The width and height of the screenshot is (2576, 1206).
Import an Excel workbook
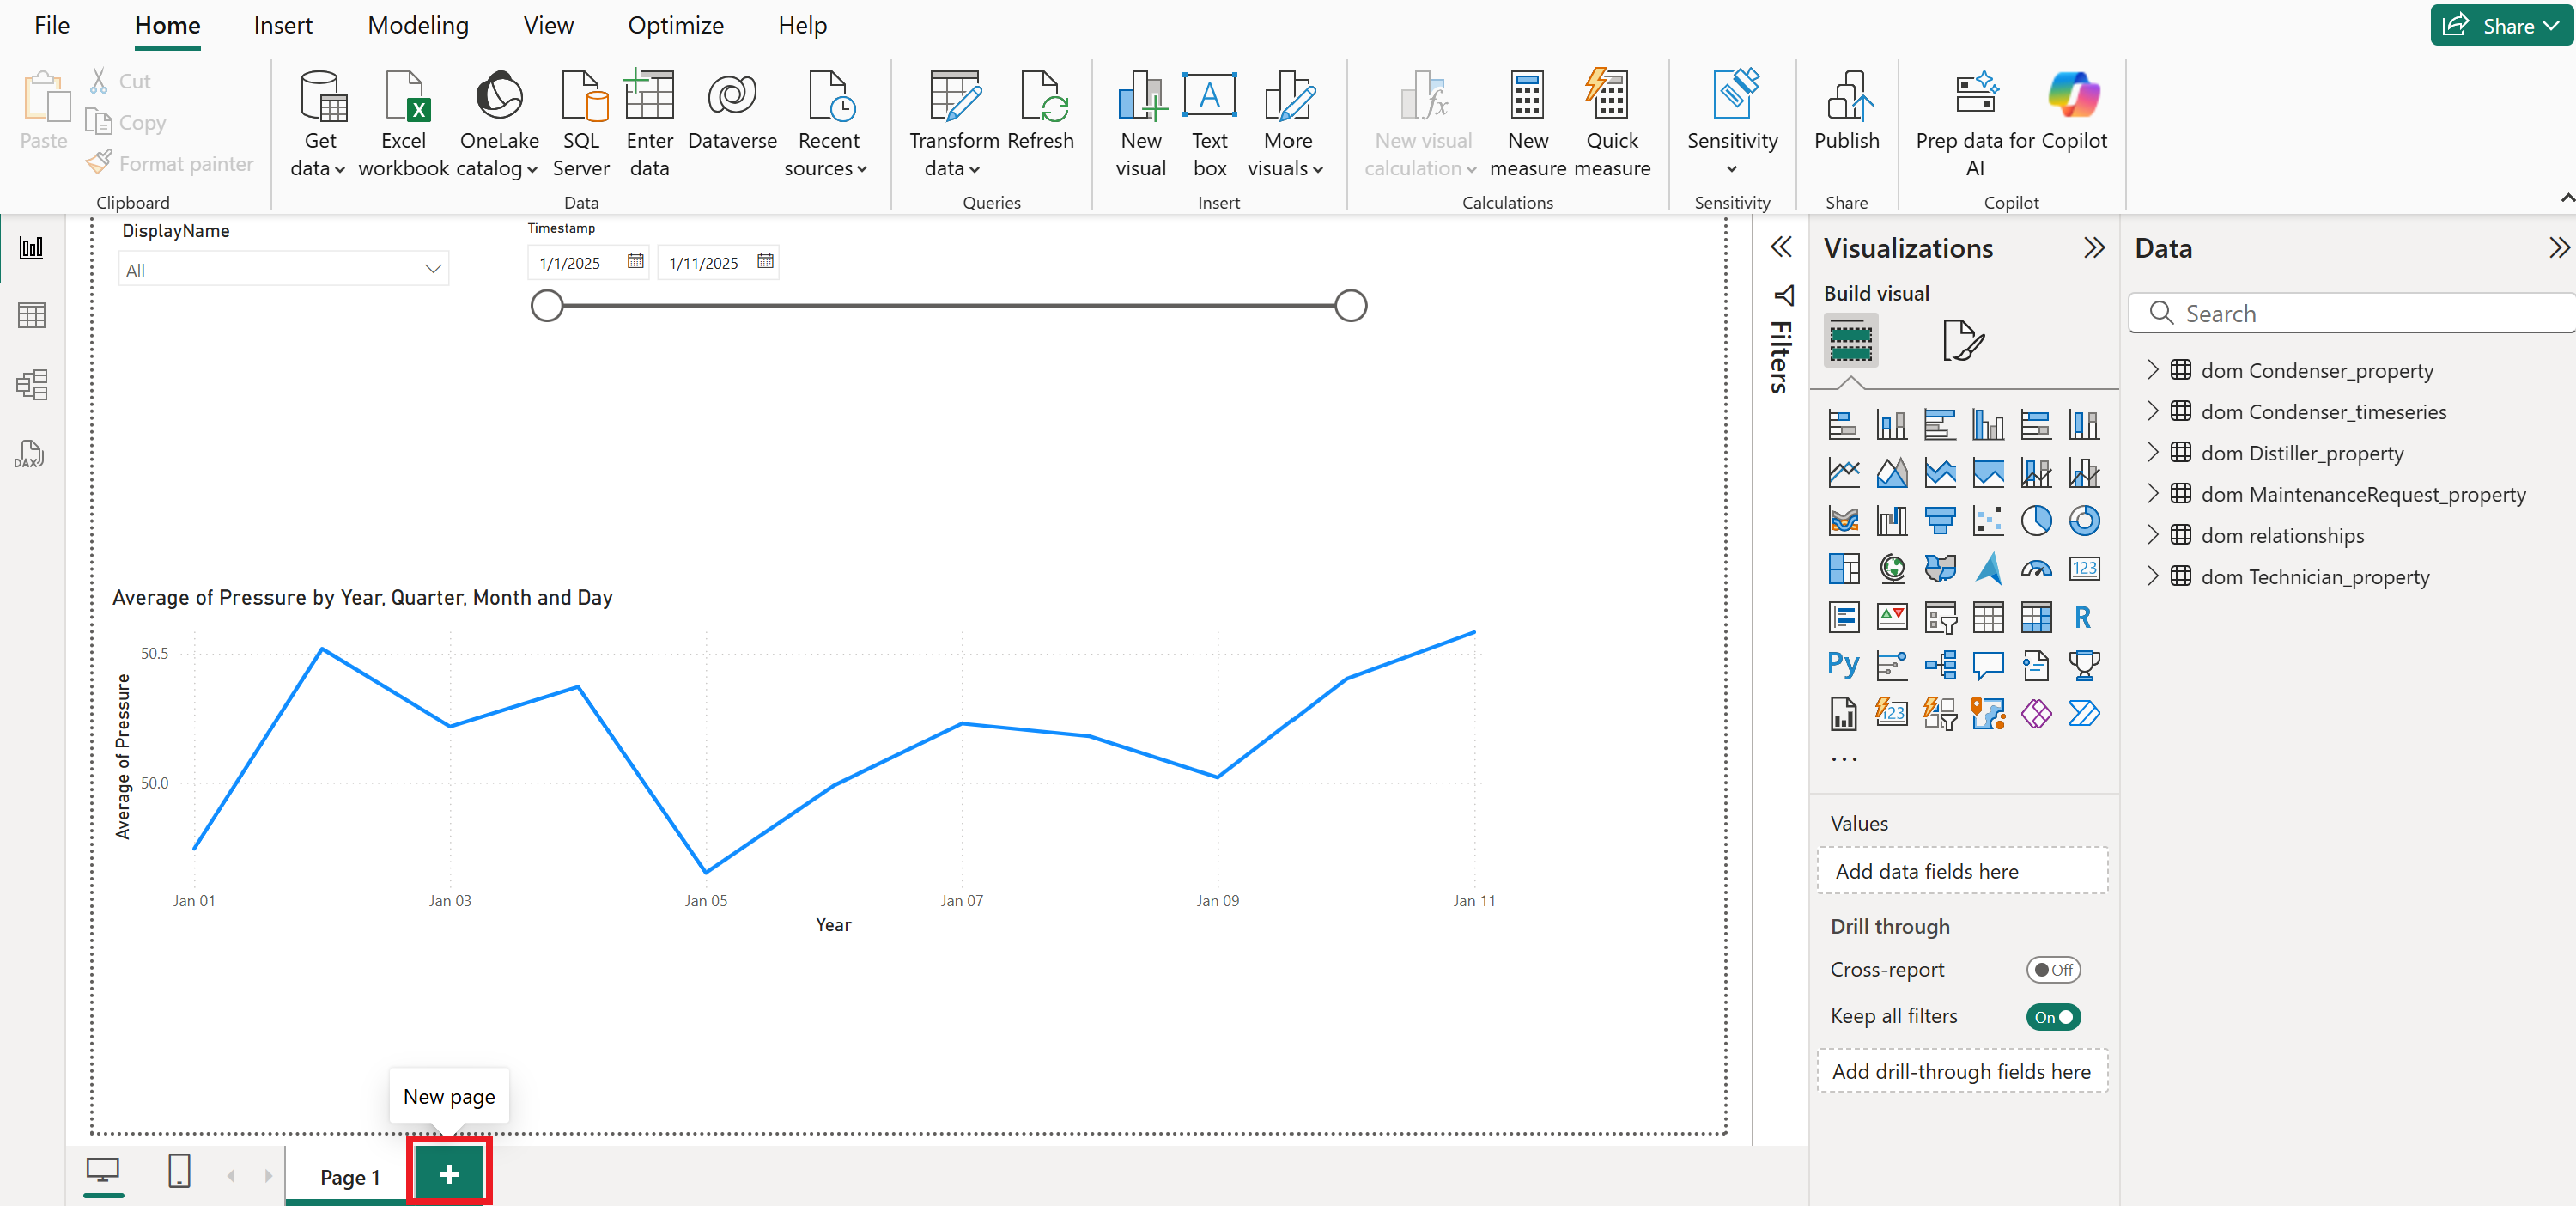pyautogui.click(x=403, y=124)
